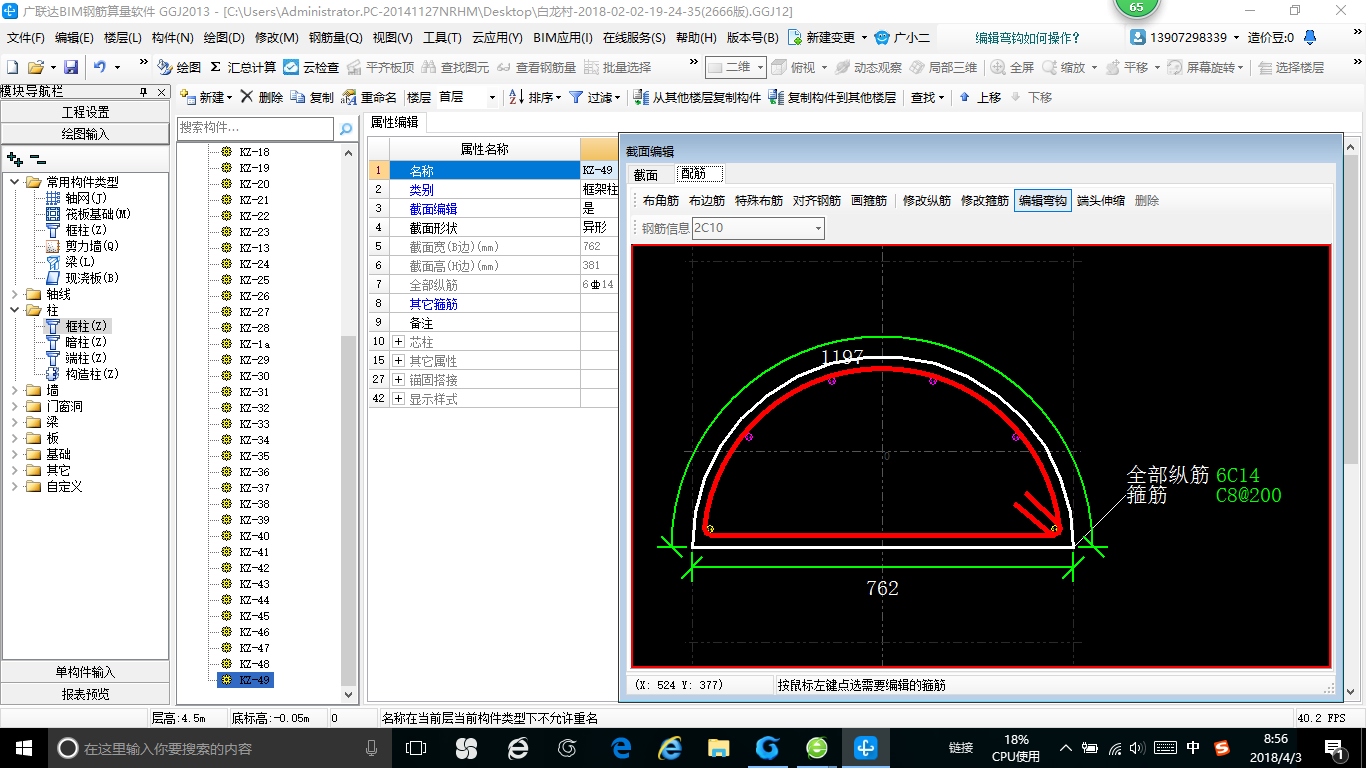Move component up with 上移
The image size is (1366, 768).
[x=980, y=97]
